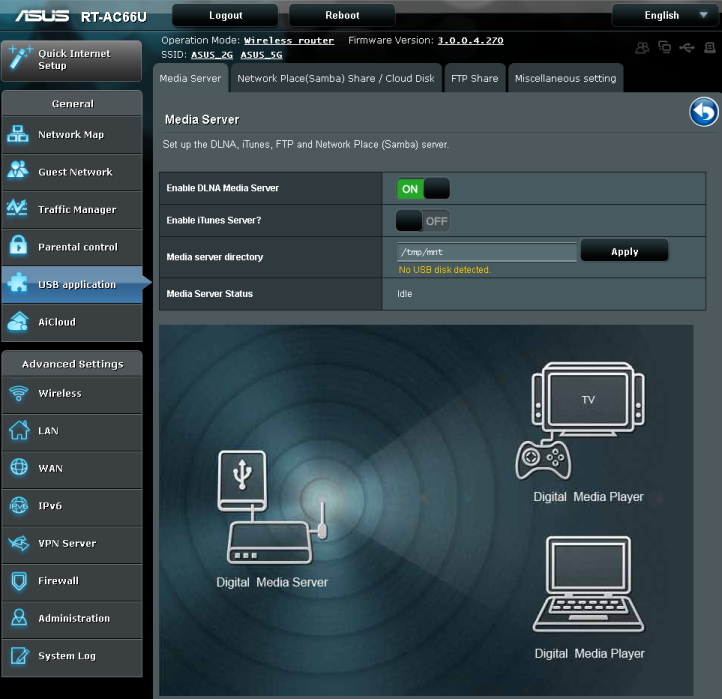Image resolution: width=722 pixels, height=699 pixels.
Task: Click the General section header
Action: (72, 104)
